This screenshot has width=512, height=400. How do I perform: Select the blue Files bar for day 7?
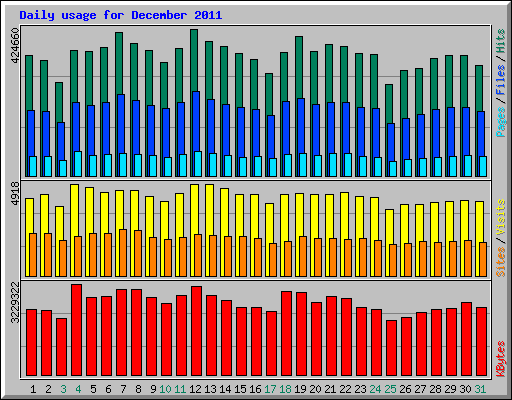(121, 123)
